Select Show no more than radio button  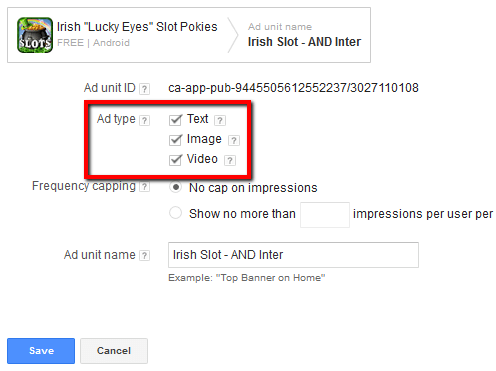click(x=175, y=213)
